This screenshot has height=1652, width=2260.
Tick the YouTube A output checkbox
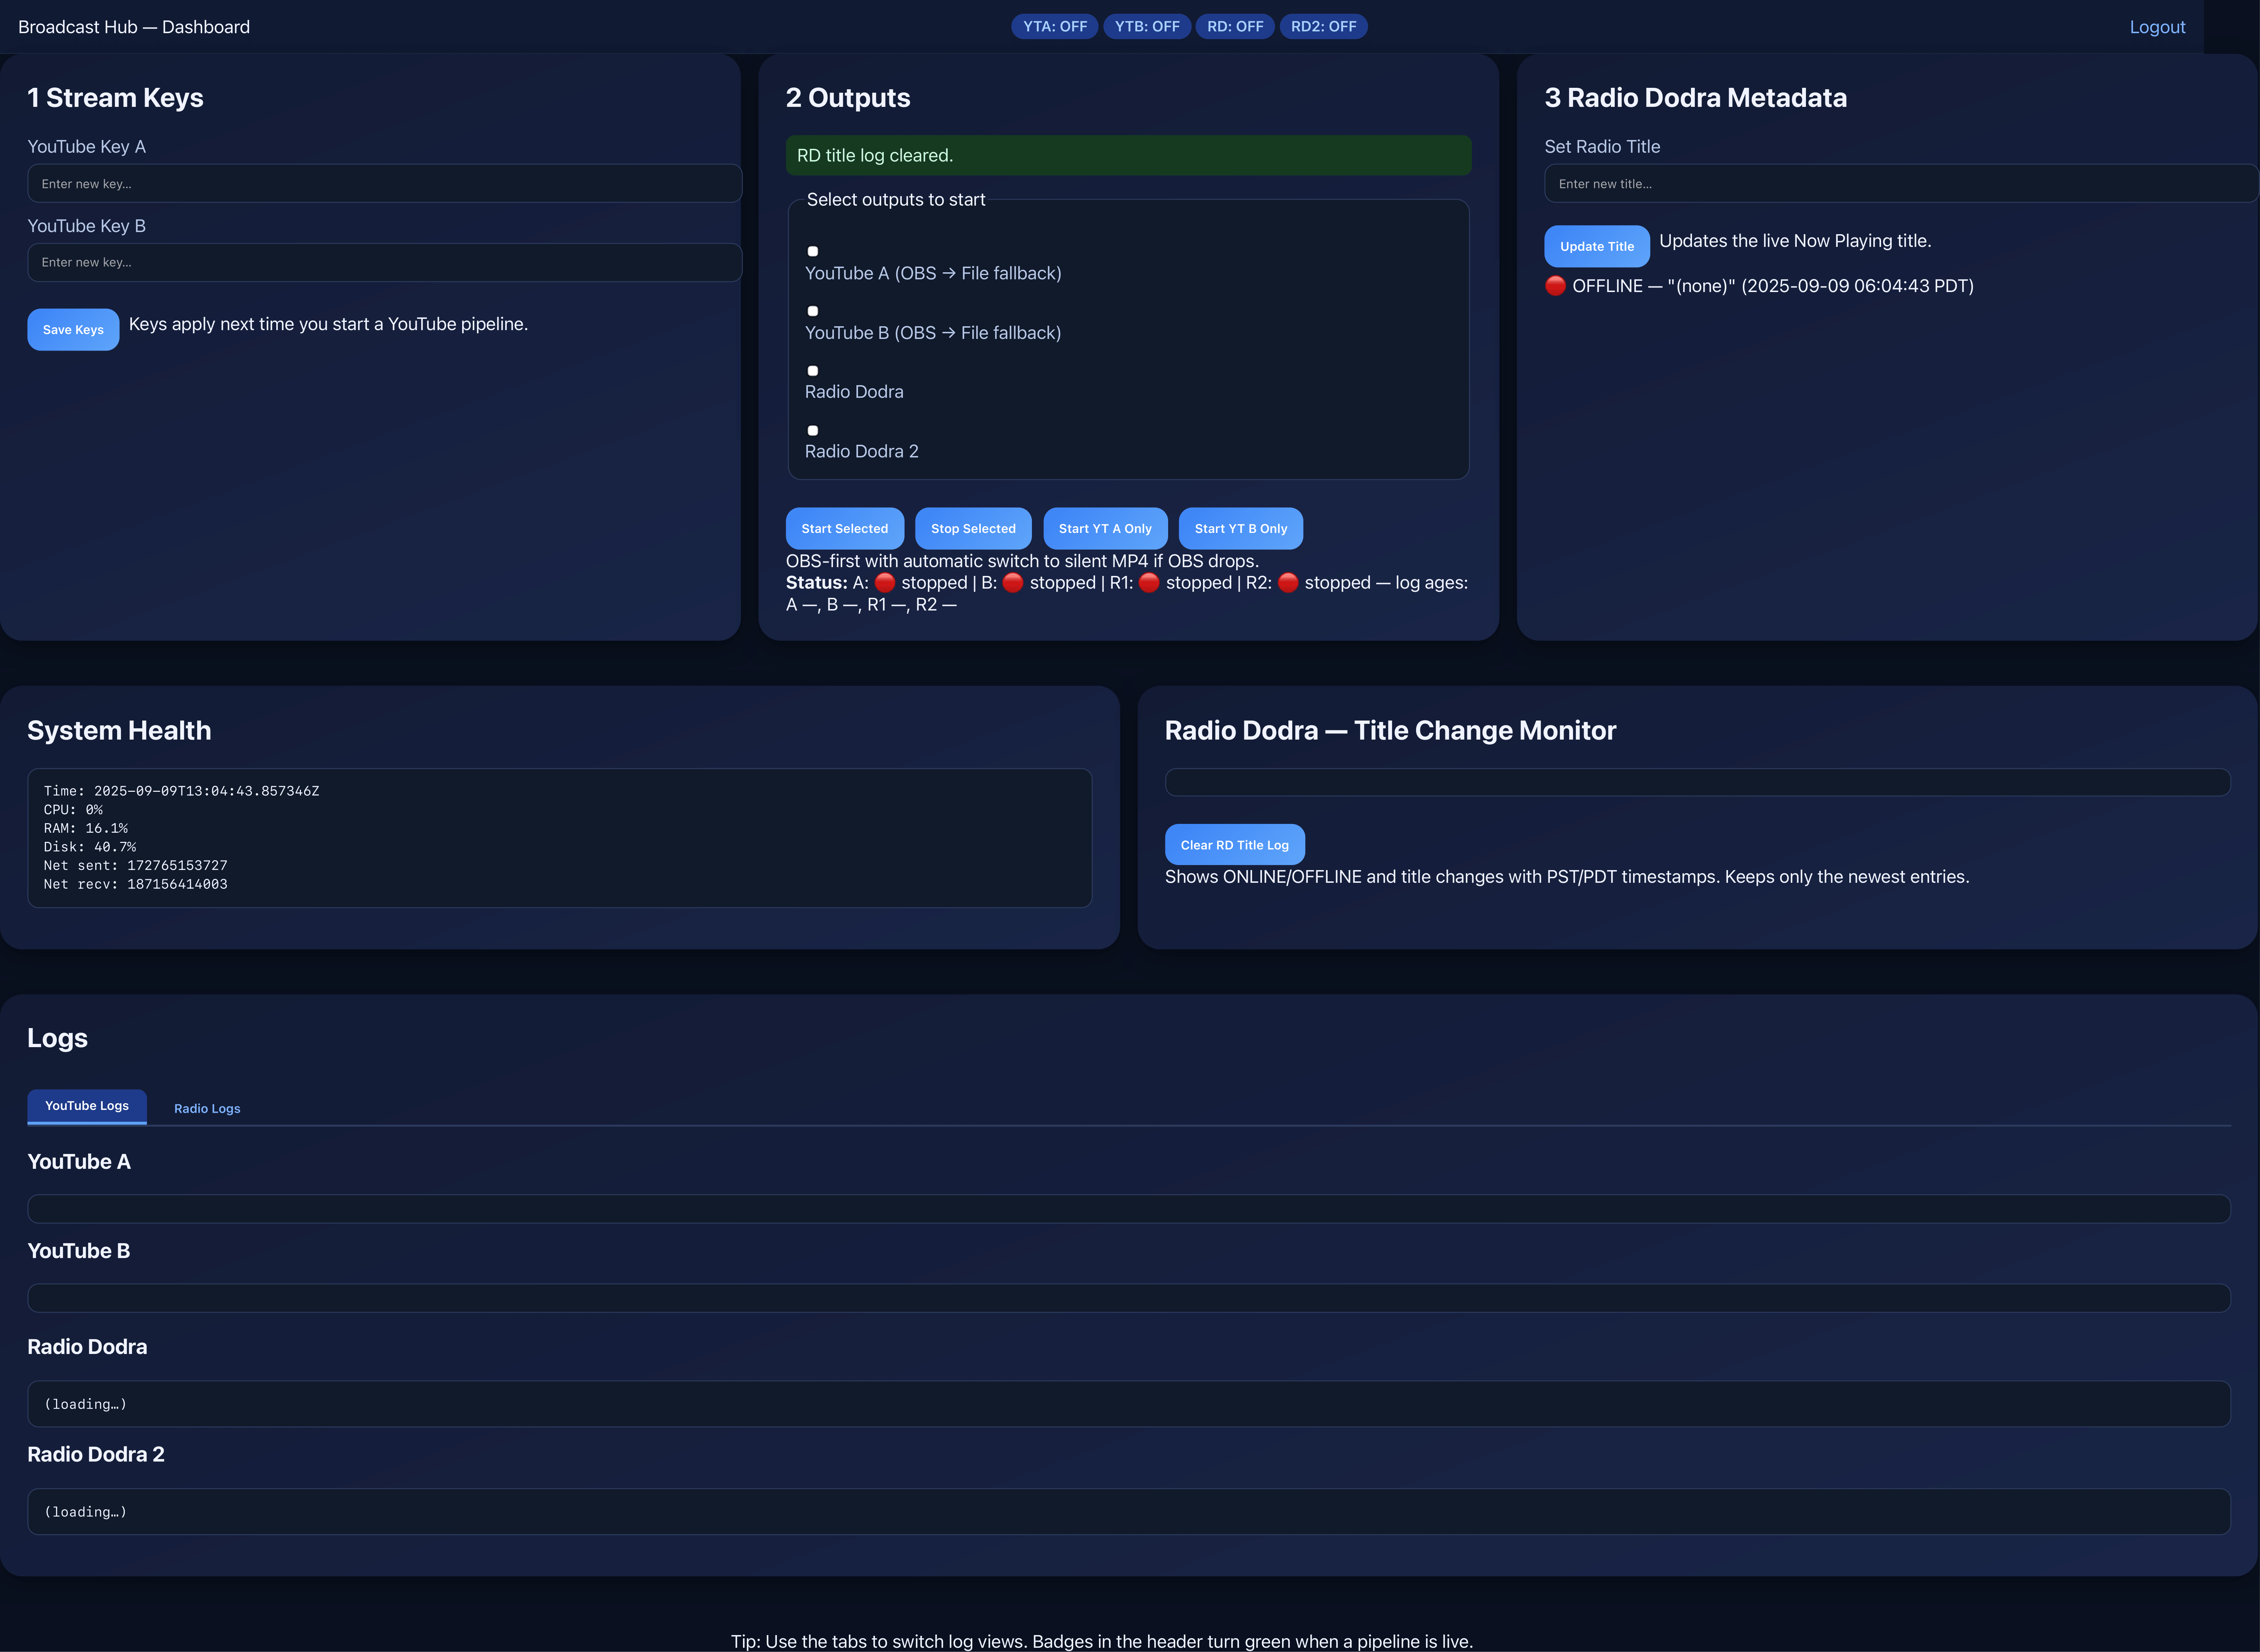tap(813, 251)
